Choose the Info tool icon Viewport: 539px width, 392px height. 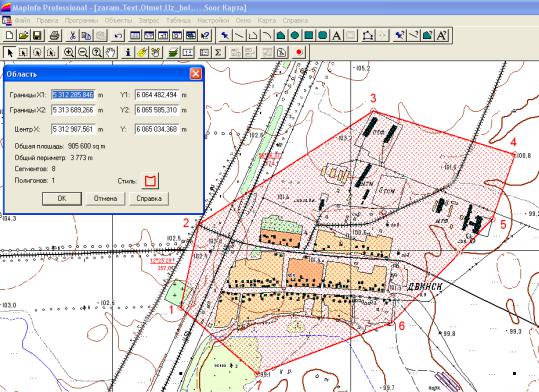point(128,53)
